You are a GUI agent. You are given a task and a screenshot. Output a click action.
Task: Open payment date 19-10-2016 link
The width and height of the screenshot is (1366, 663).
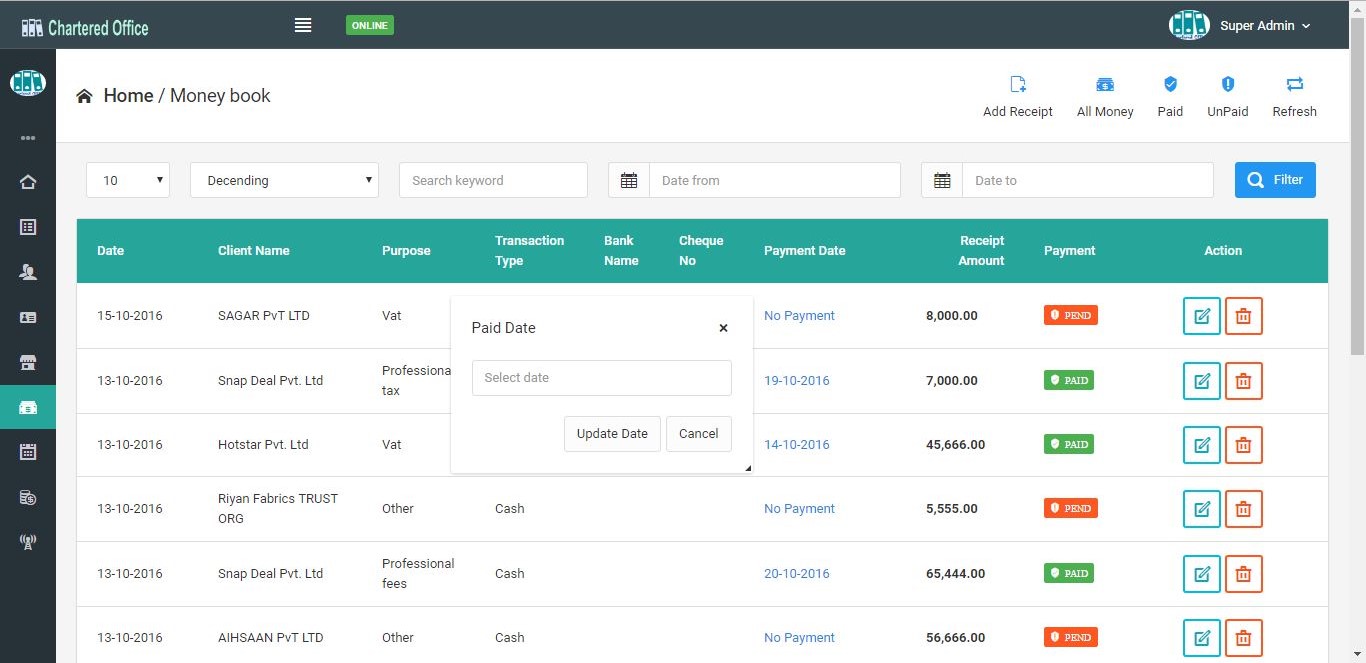(797, 380)
